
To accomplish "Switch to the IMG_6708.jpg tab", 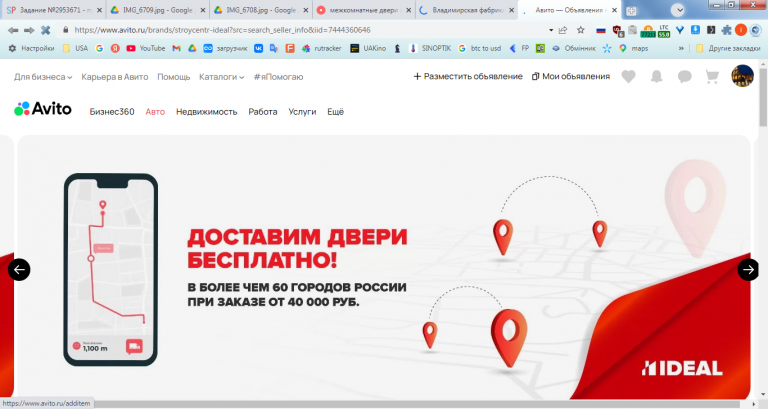I will tap(261, 10).
